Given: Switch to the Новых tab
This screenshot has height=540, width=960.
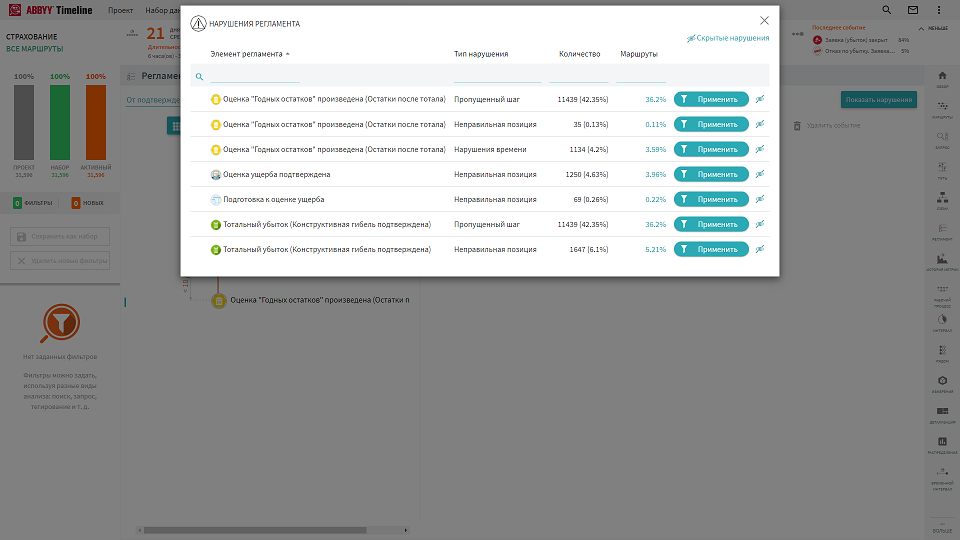Looking at the screenshot, I should coord(88,203).
